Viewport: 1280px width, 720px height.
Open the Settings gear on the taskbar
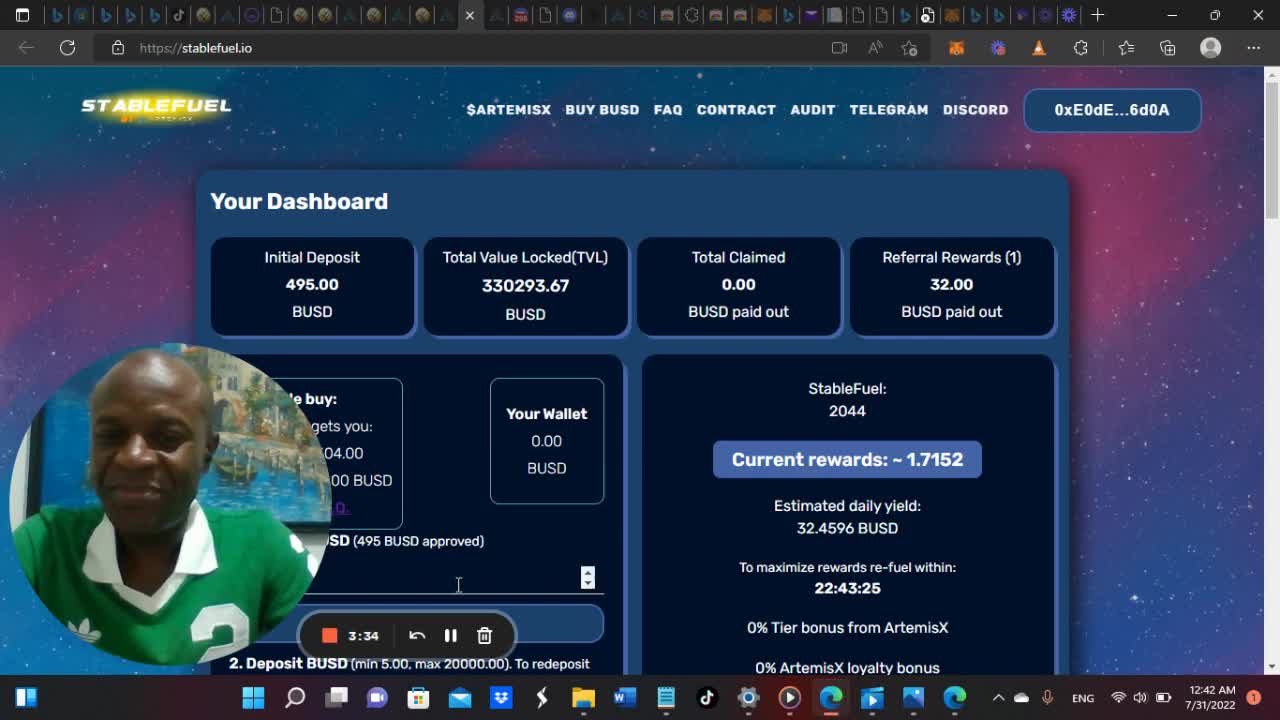[x=748, y=697]
